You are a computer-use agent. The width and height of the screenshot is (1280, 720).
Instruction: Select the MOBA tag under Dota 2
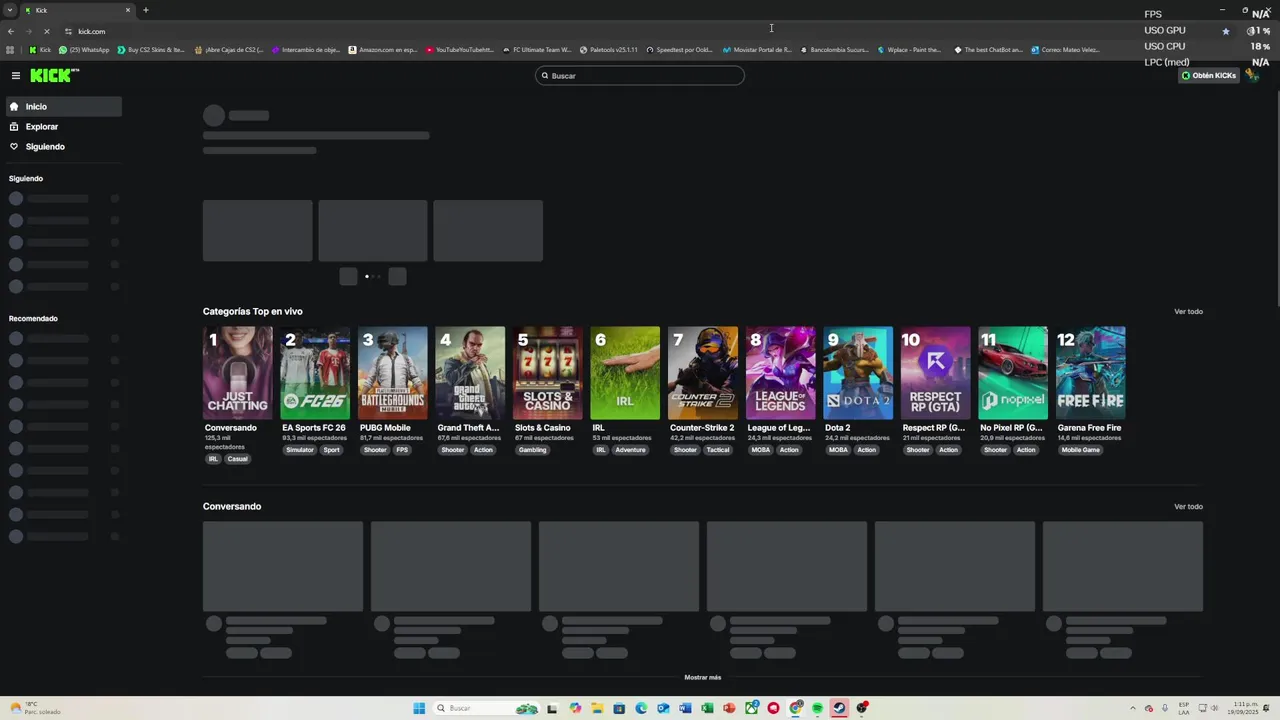tap(838, 450)
